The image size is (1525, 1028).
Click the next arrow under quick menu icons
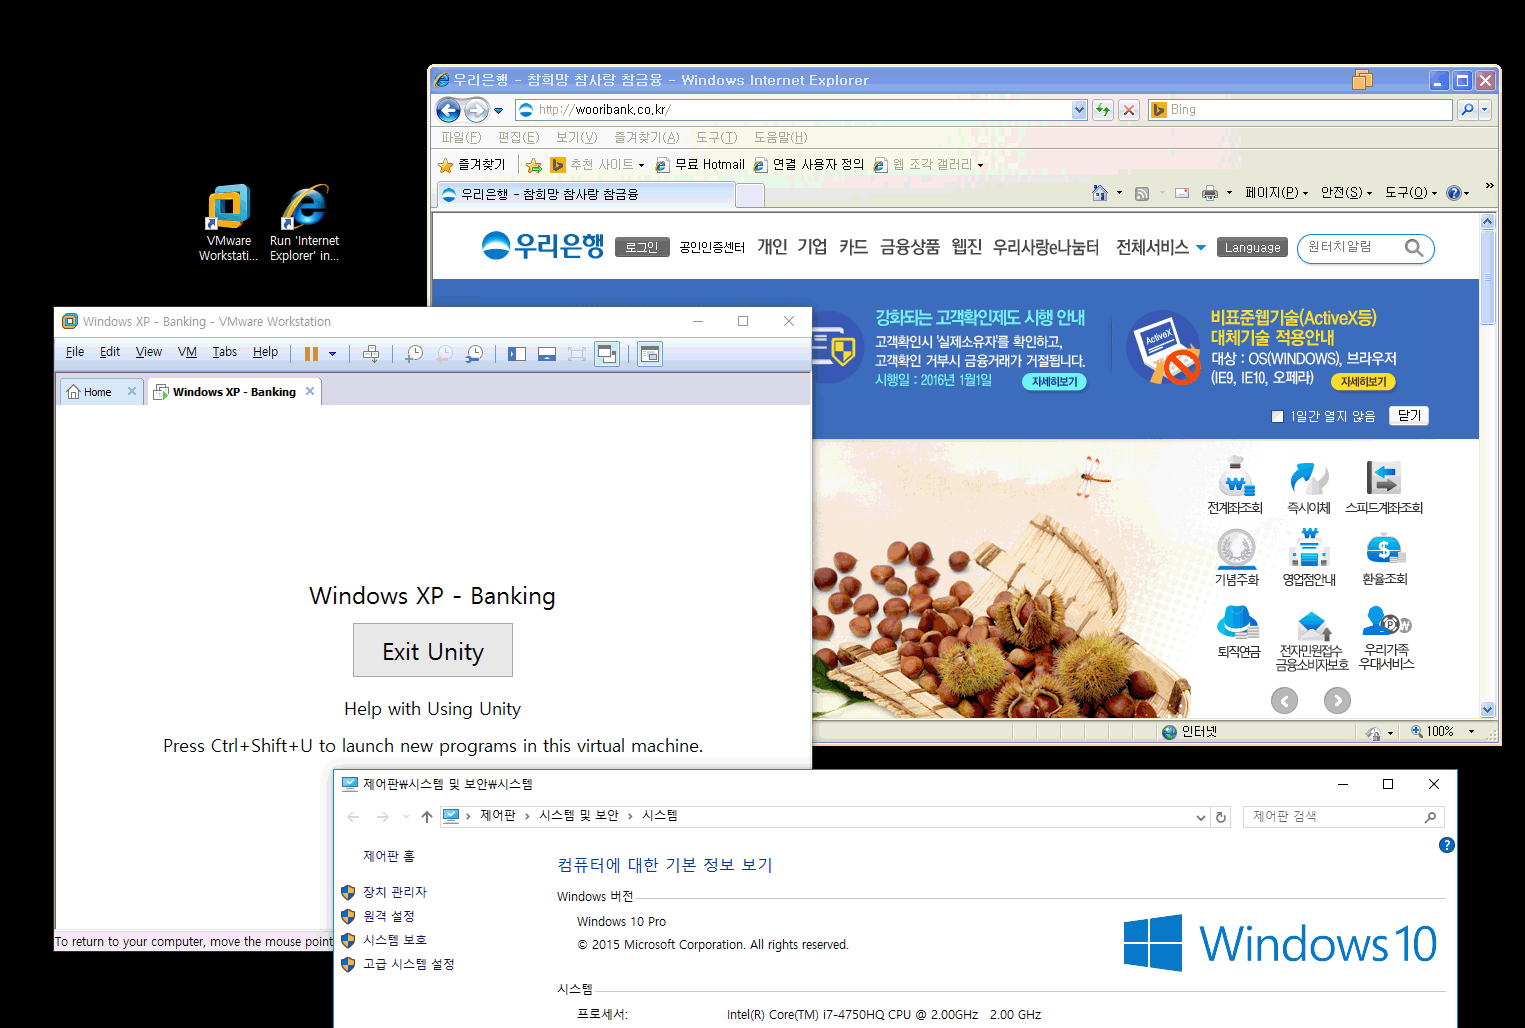click(x=1337, y=701)
